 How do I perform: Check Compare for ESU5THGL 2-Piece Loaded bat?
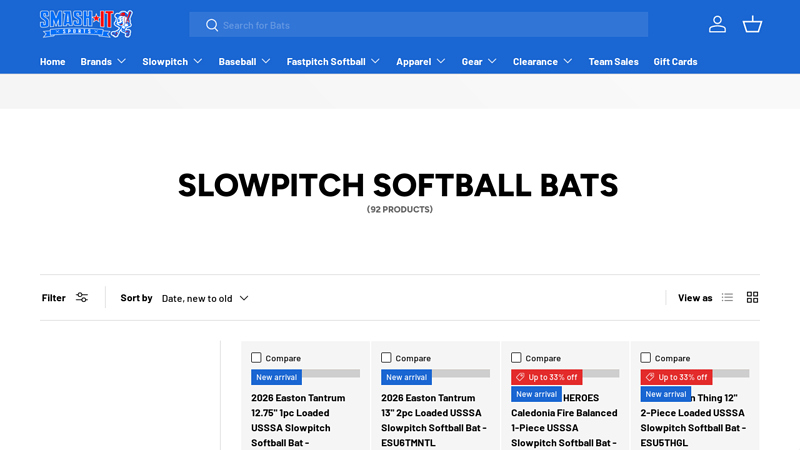coord(645,358)
